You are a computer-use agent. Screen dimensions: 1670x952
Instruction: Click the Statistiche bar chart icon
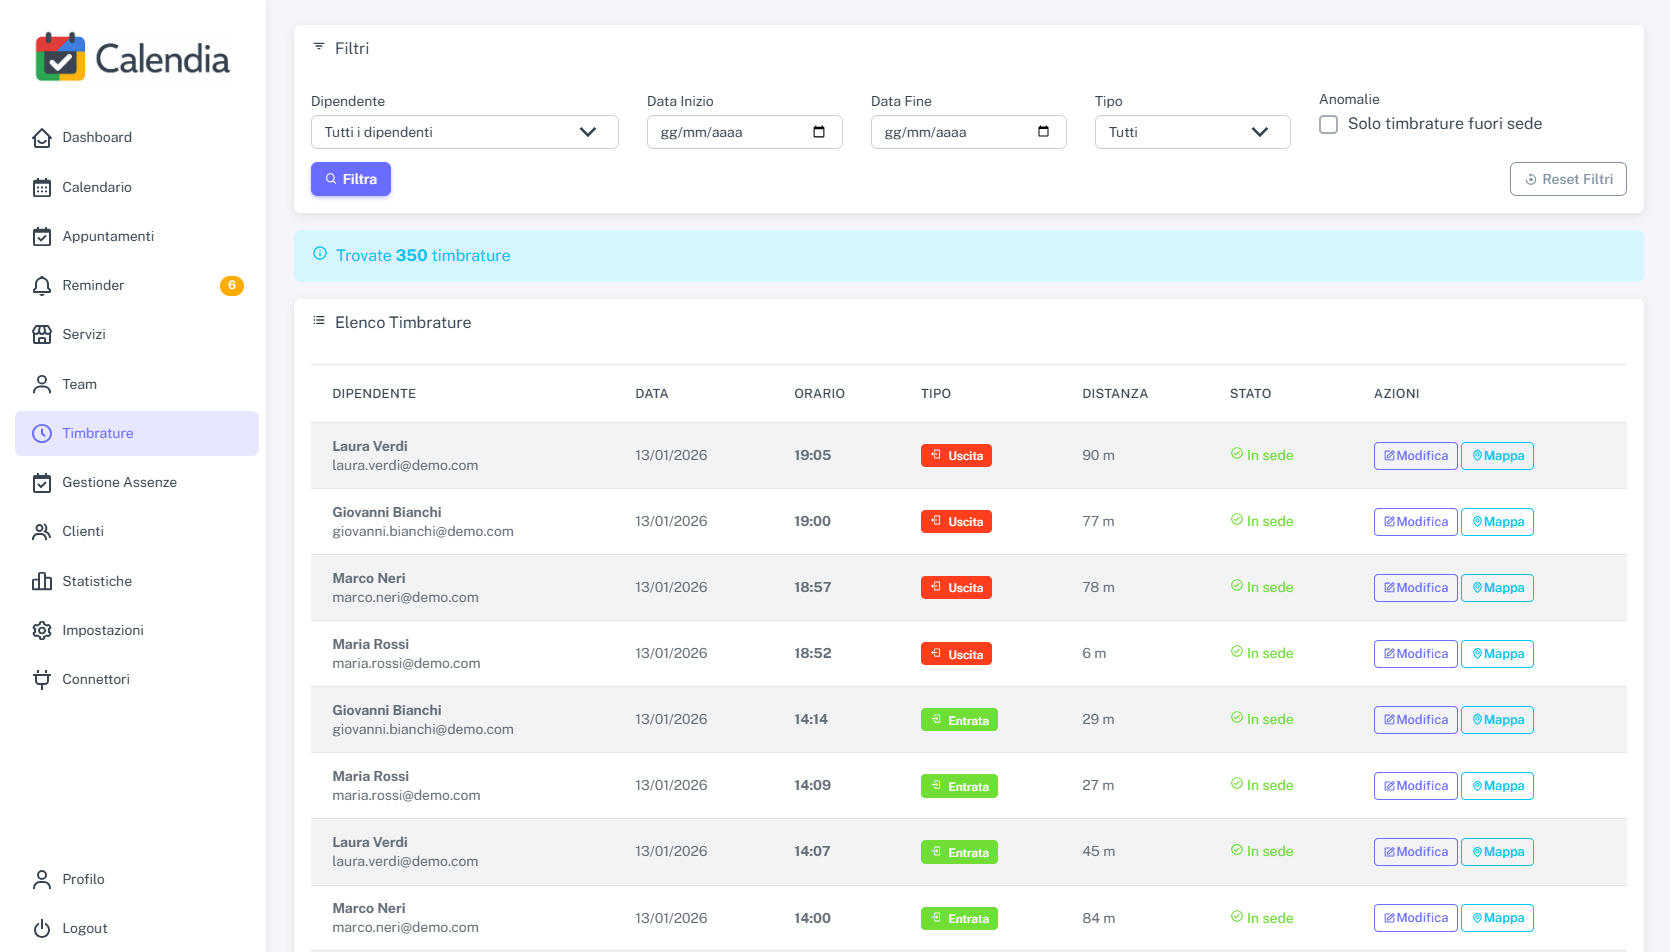[42, 581]
